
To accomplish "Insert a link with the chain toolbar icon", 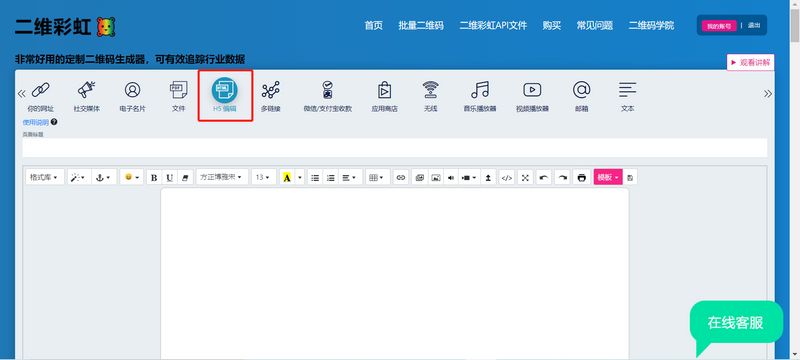I will pos(401,177).
